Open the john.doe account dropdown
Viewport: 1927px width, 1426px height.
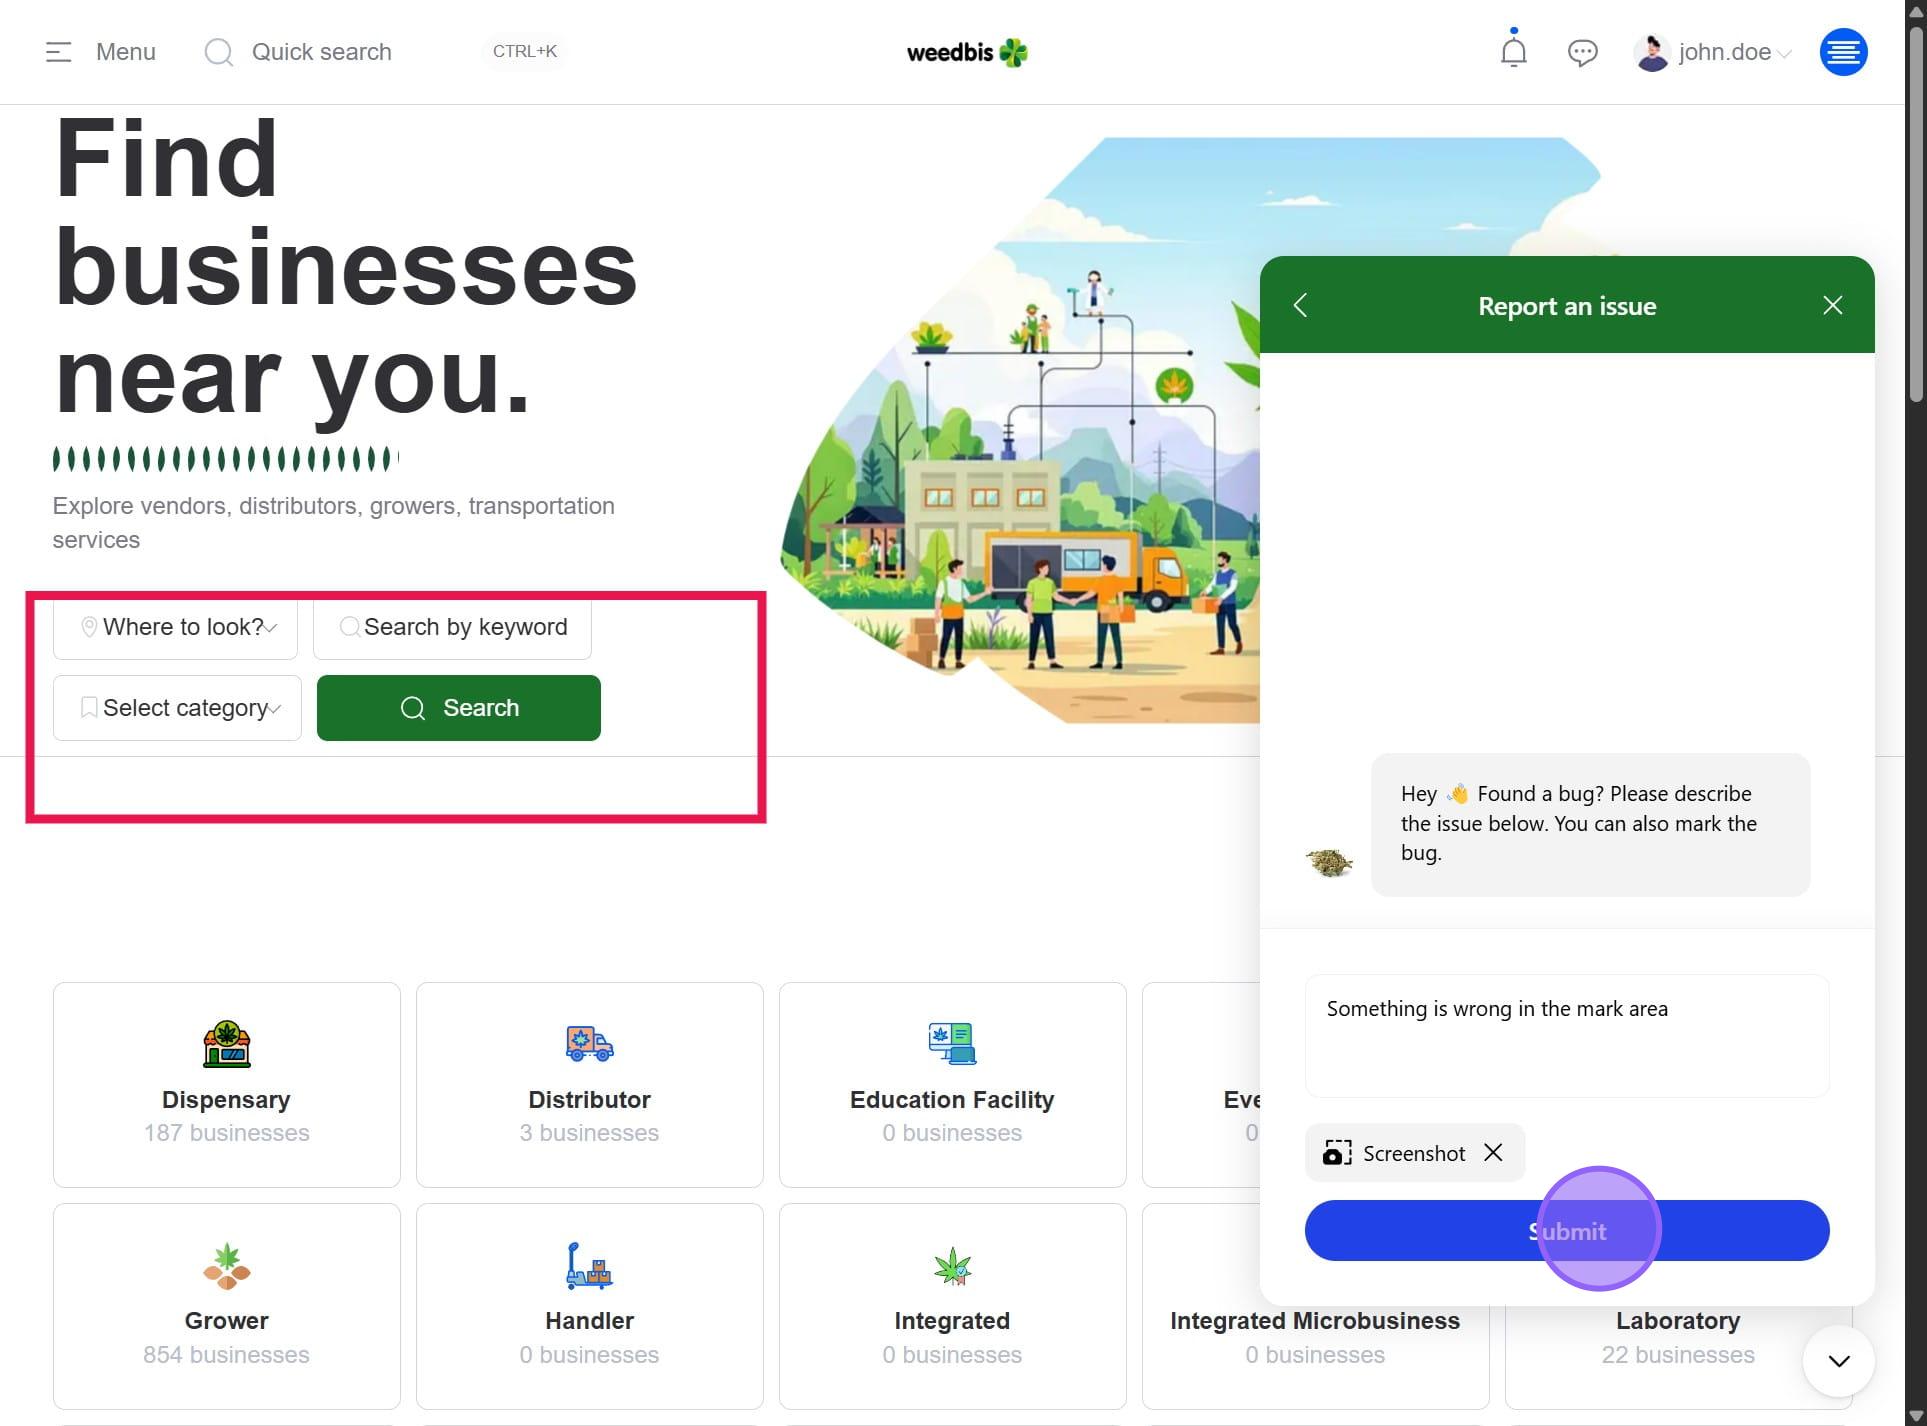(1712, 52)
